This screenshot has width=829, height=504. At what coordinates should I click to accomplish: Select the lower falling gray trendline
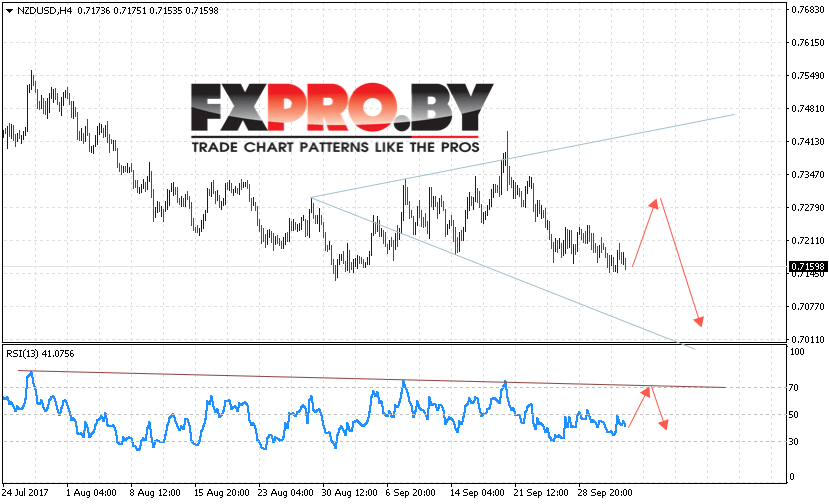502,273
